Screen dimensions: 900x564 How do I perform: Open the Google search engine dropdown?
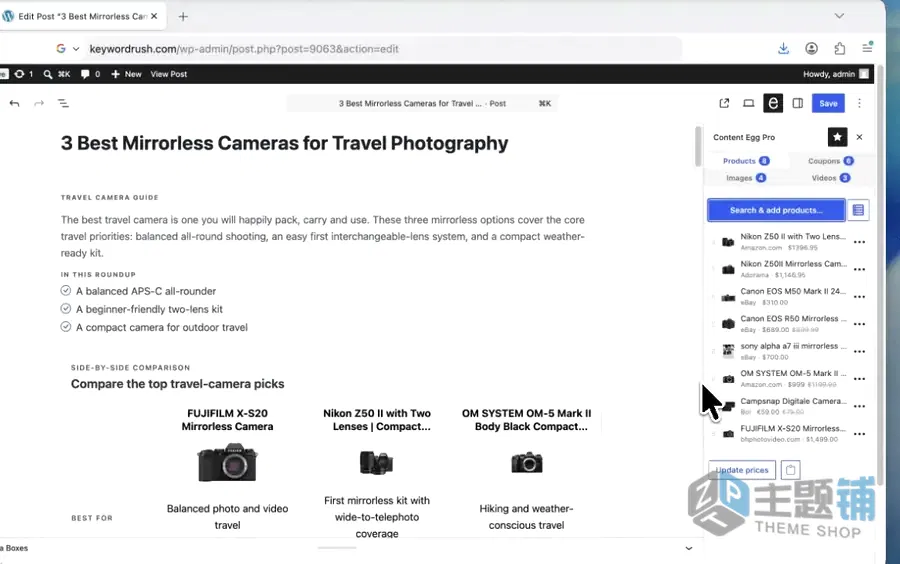pyautogui.click(x=67, y=49)
